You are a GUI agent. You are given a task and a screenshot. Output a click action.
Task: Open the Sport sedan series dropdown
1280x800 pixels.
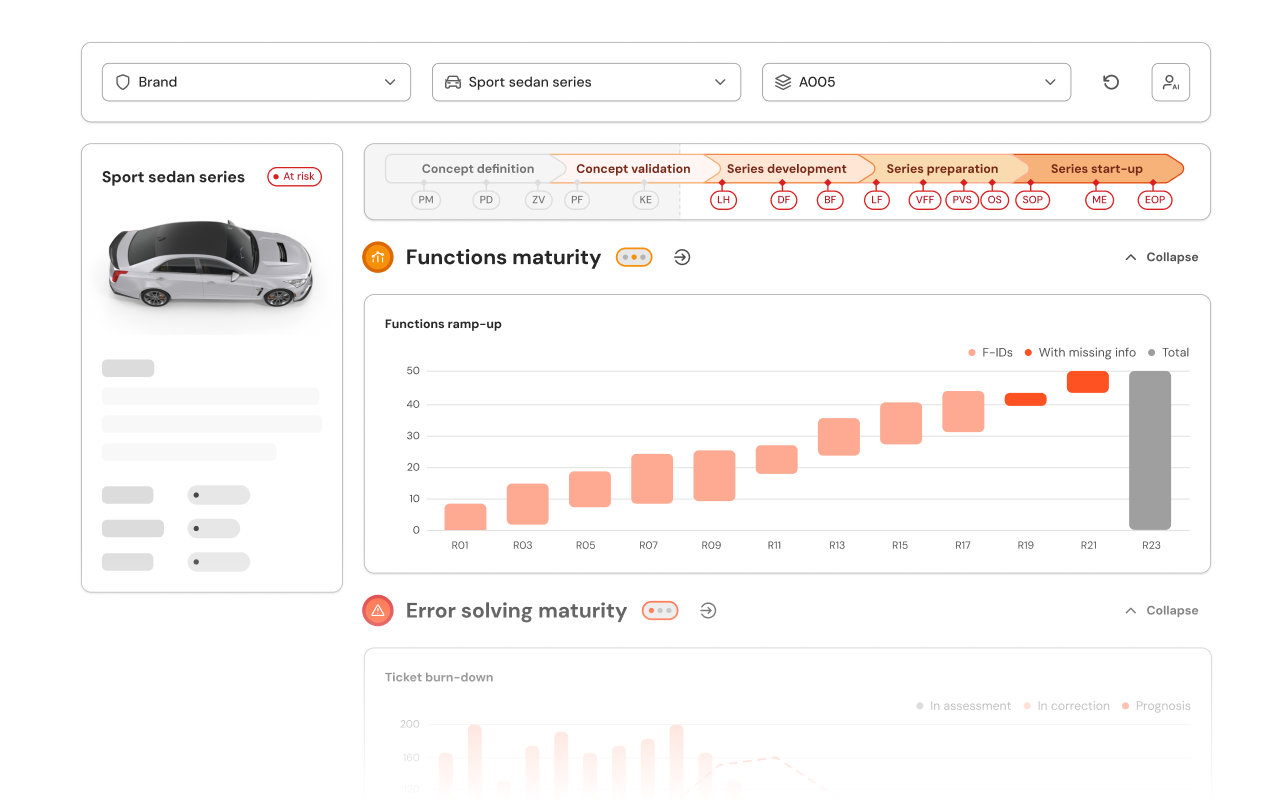point(586,82)
